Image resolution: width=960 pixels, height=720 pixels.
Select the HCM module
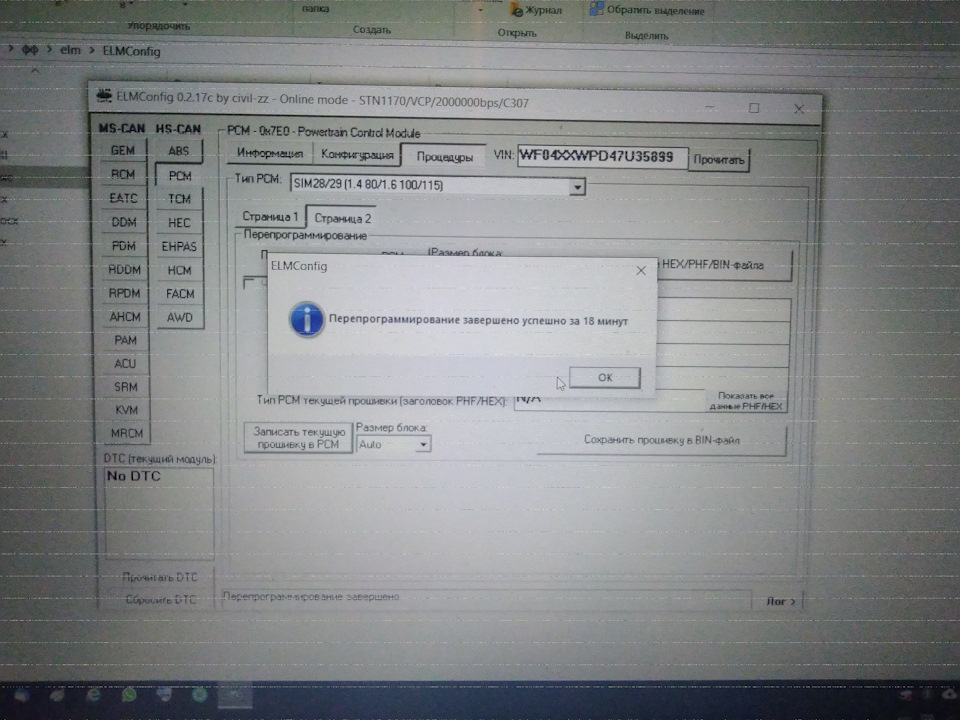coord(179,270)
